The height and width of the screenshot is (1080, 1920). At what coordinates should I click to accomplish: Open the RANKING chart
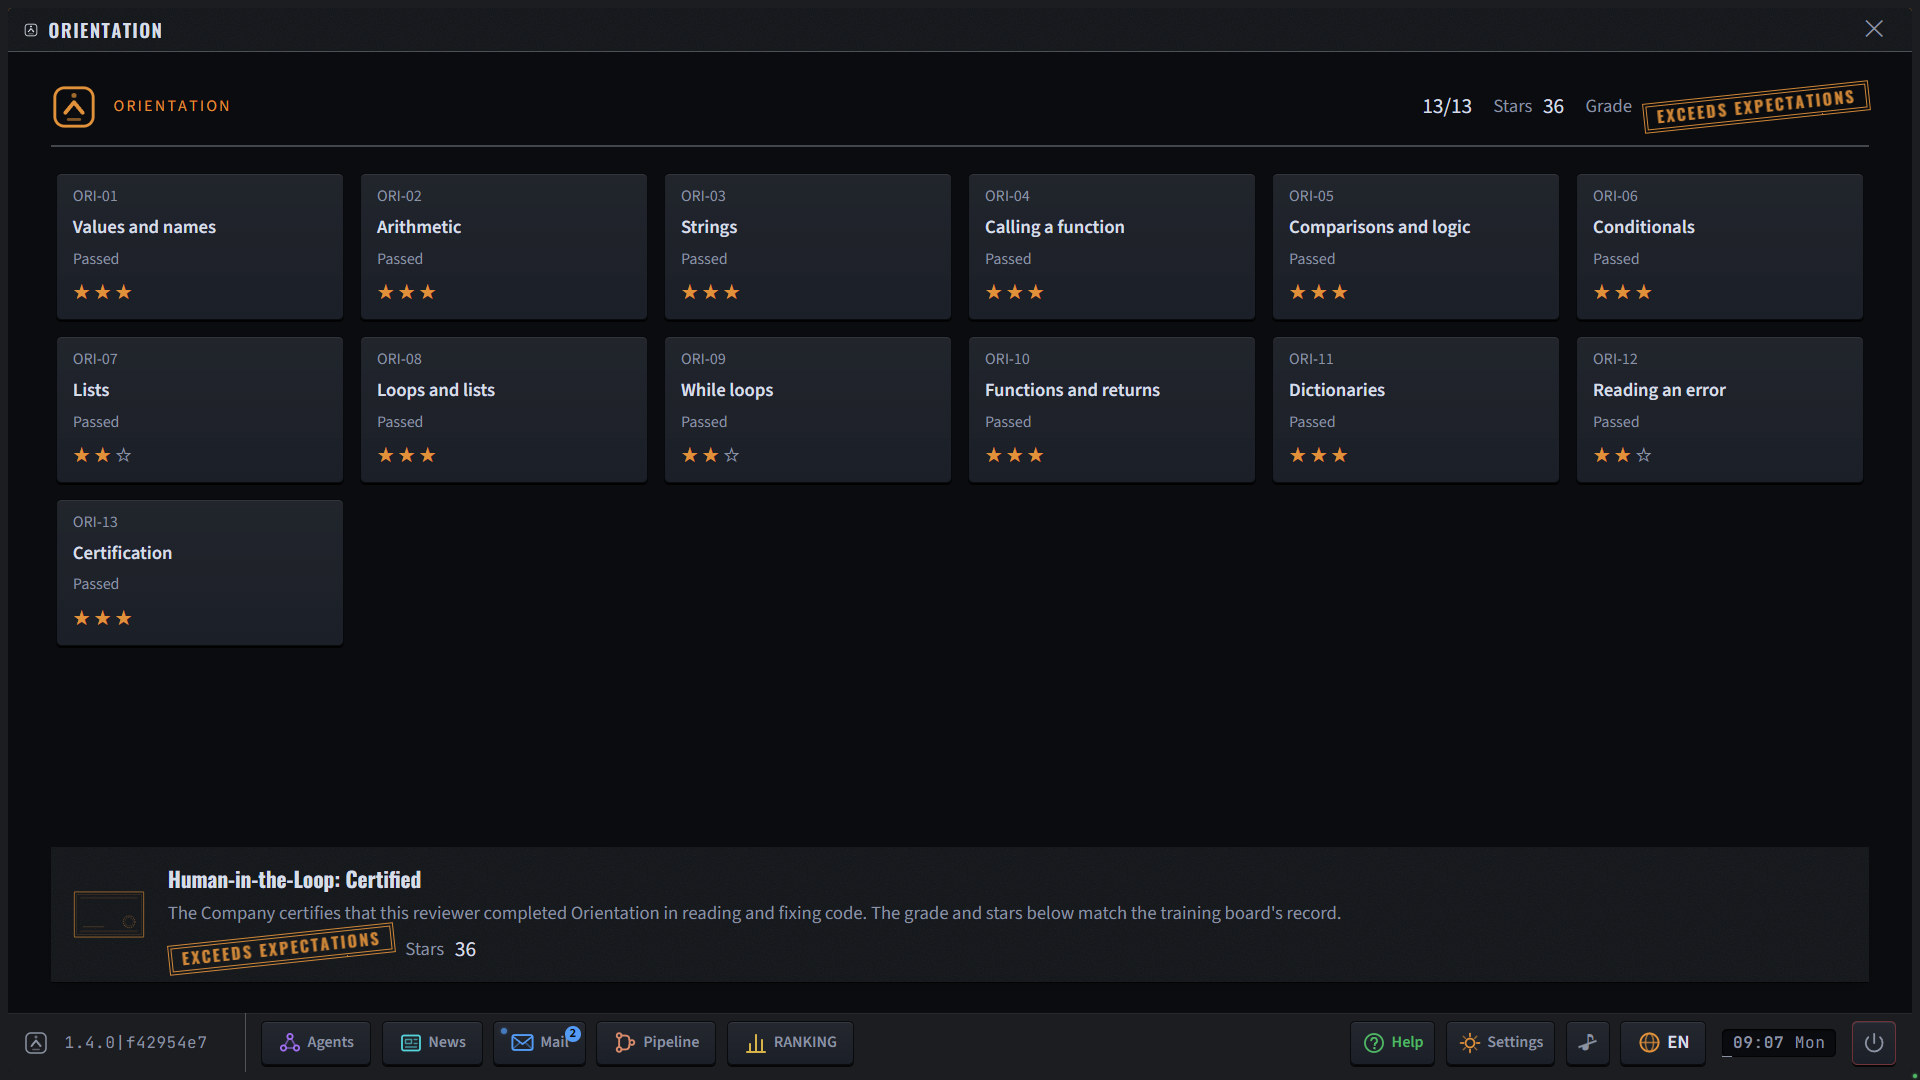coord(791,1042)
